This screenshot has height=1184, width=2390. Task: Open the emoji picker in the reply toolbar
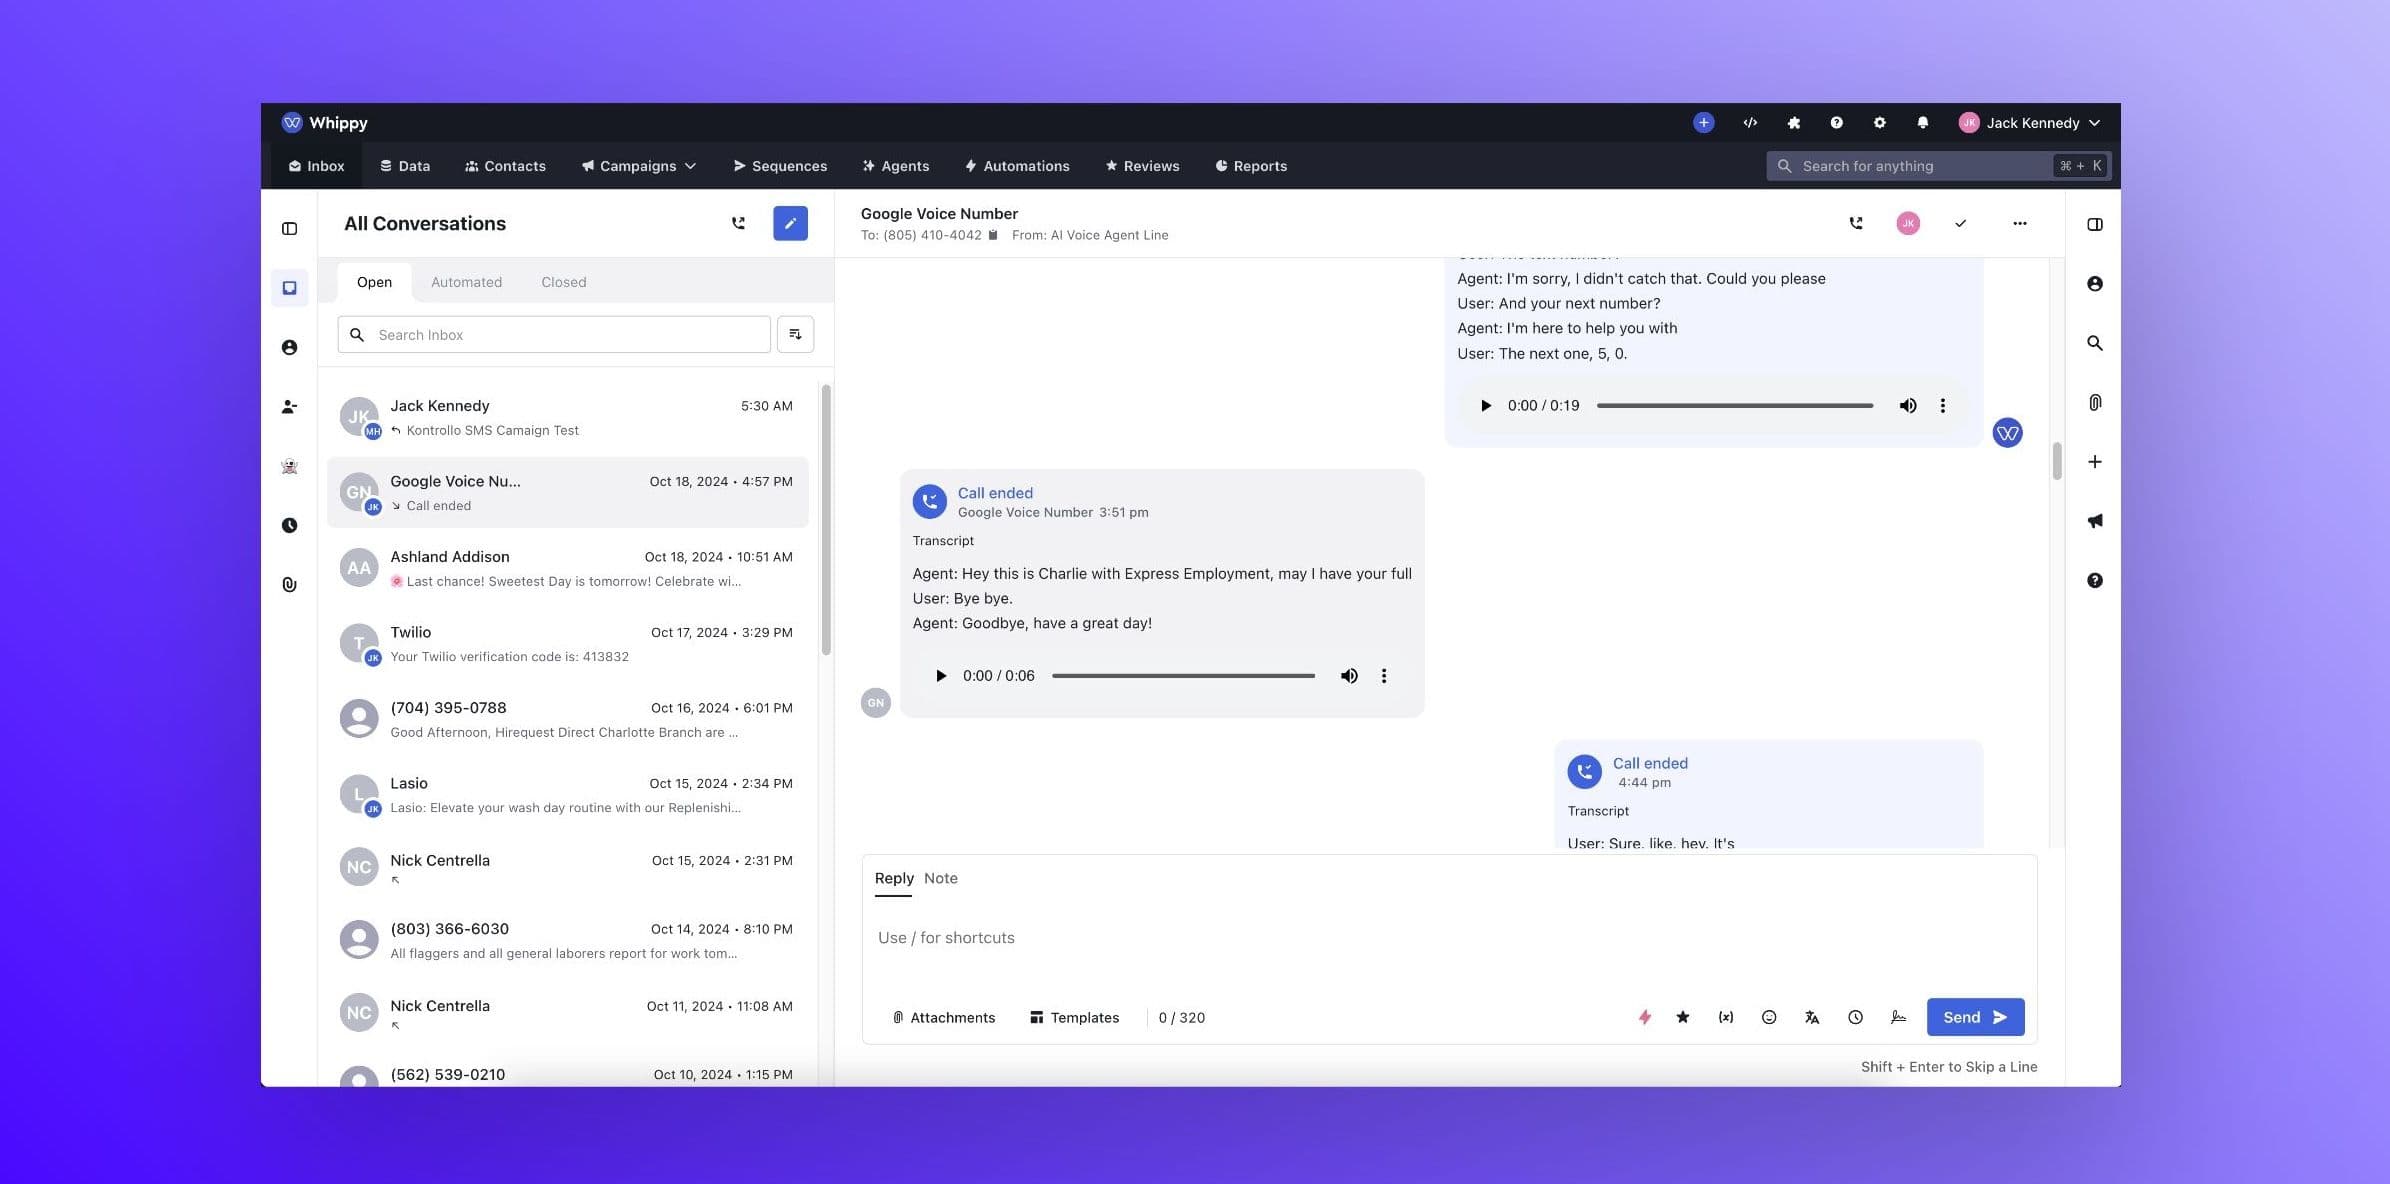pos(1769,1017)
